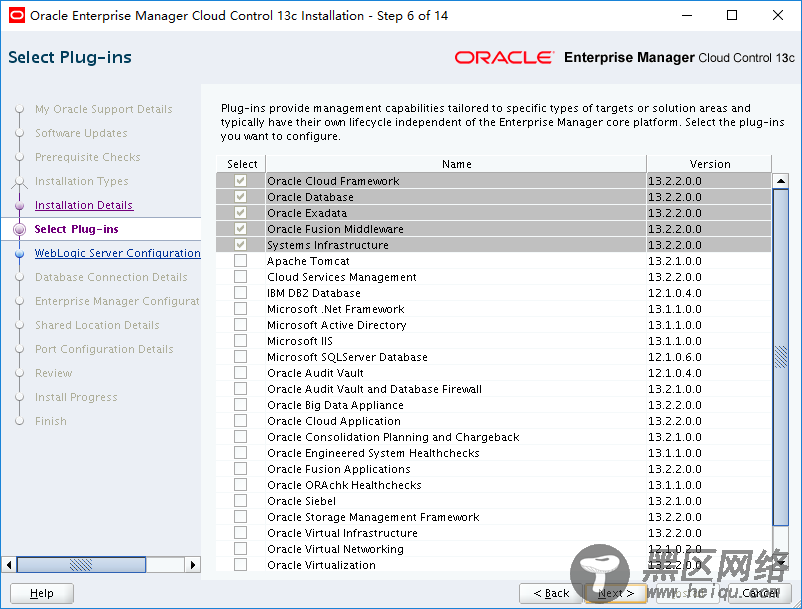
Task: Toggle the Oracle Virtual Networking checkbox
Action: click(x=240, y=549)
